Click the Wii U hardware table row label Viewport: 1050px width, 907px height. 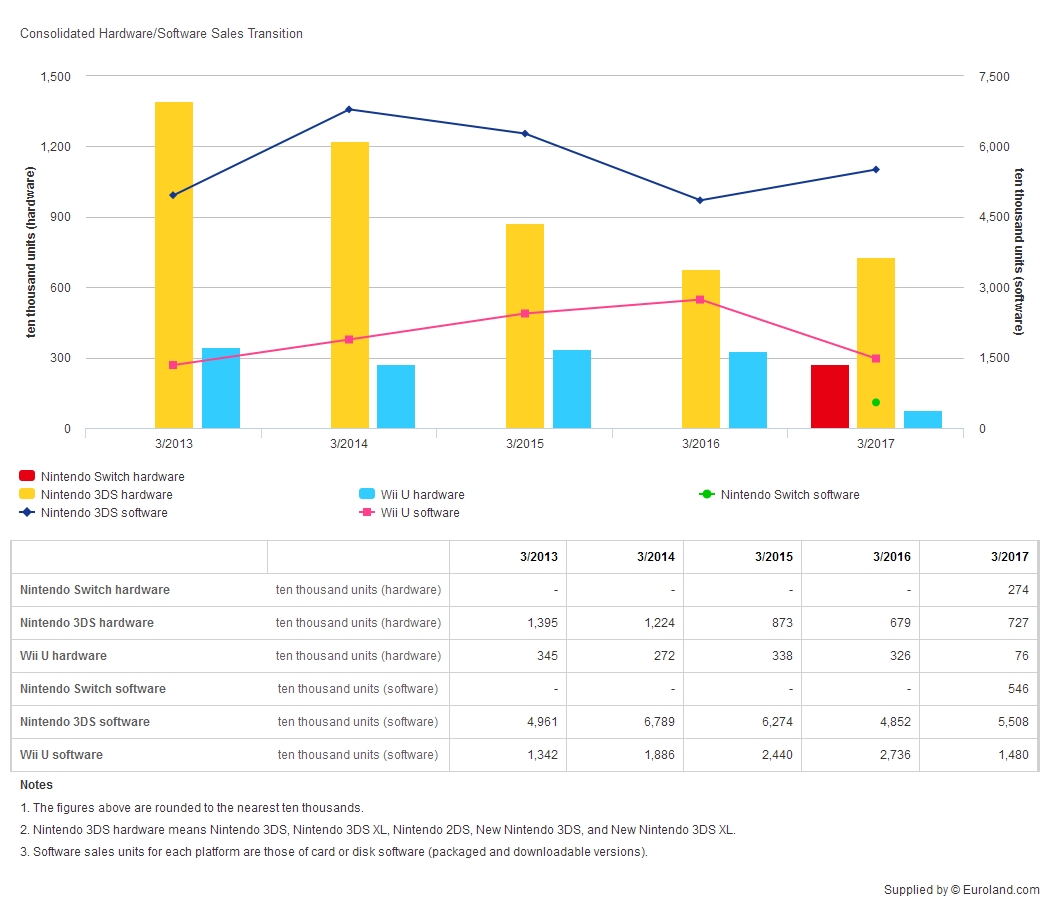pos(63,655)
